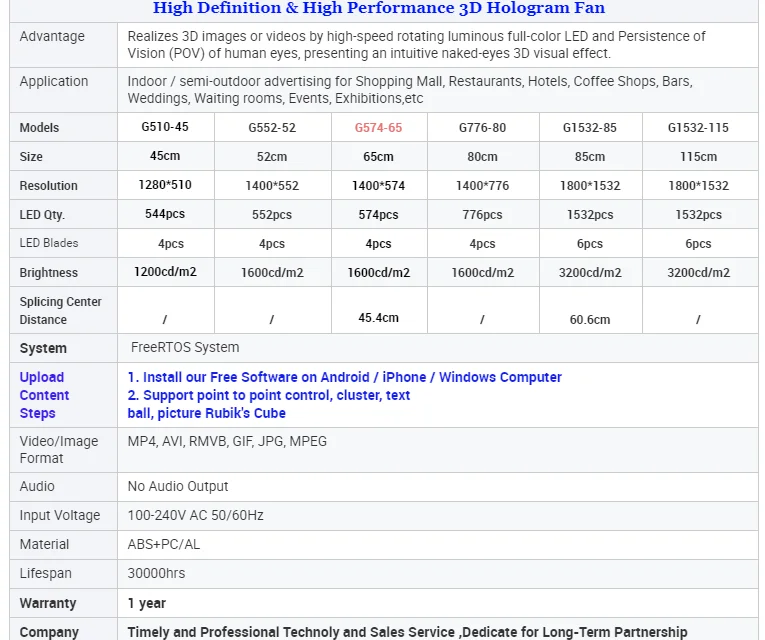The width and height of the screenshot is (765, 640).
Task: Click the 45.4cm splicing distance value
Action: 378,318
